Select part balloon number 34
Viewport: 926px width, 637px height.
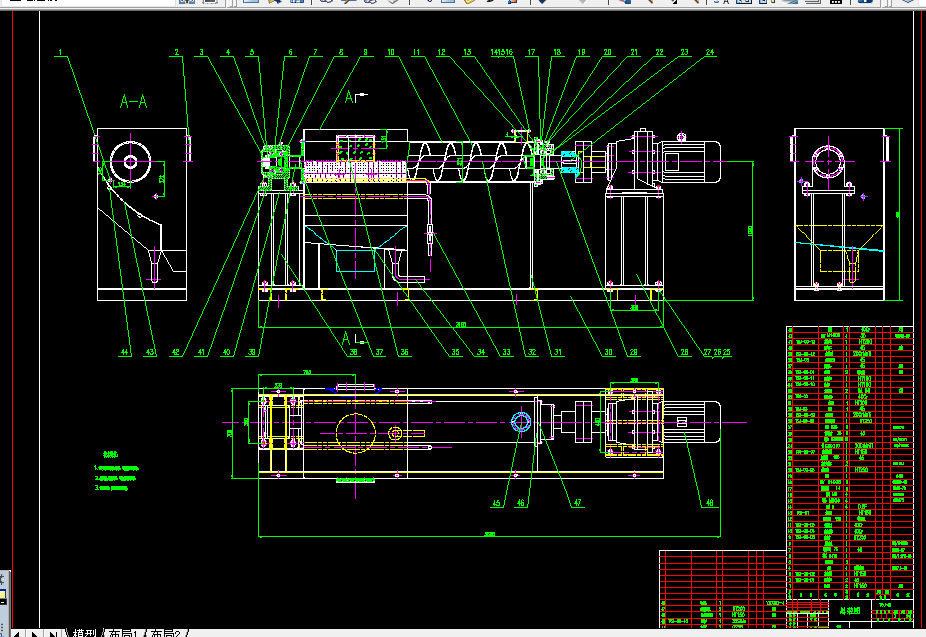481,352
